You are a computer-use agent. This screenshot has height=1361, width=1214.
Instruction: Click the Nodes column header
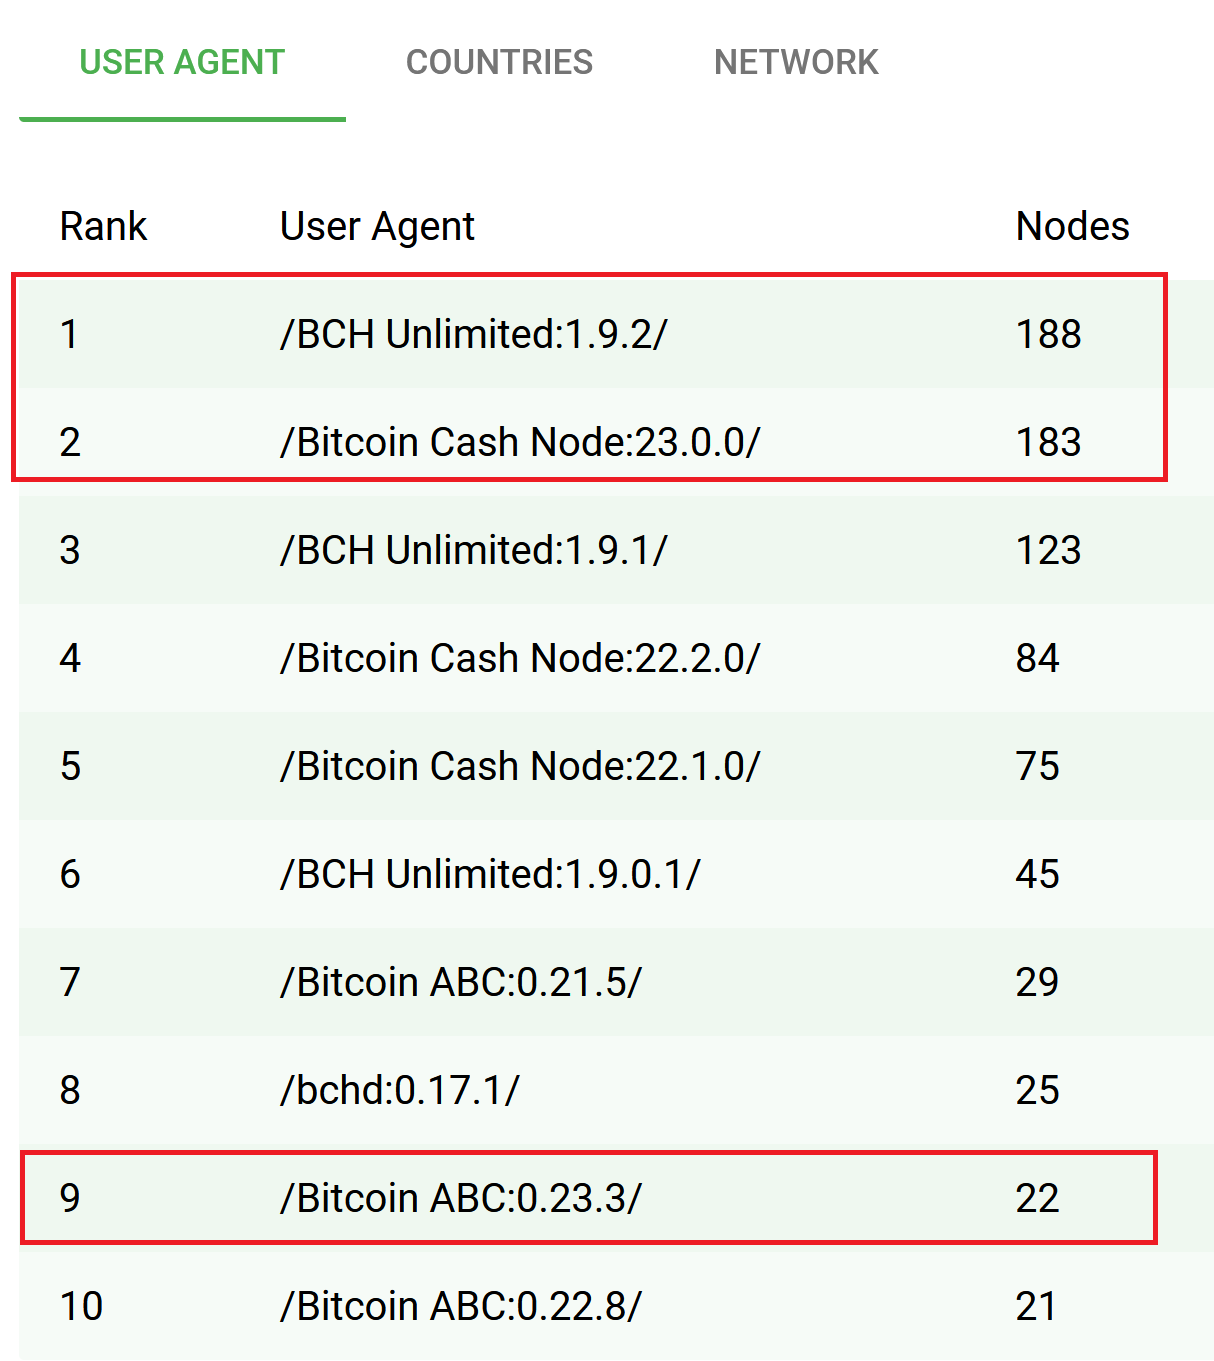point(1072,226)
